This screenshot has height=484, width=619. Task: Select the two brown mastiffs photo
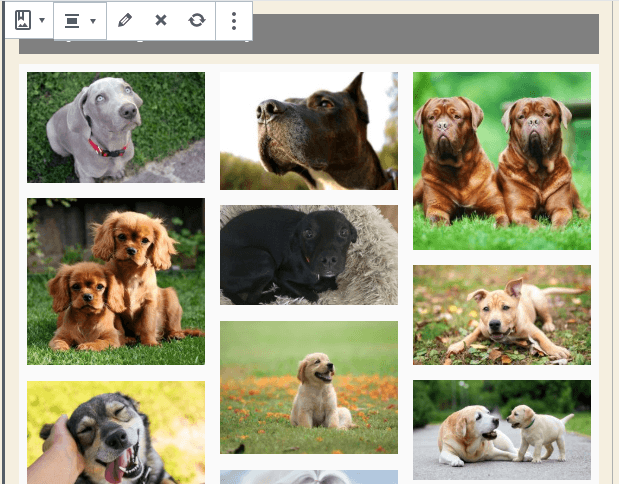coord(502,161)
